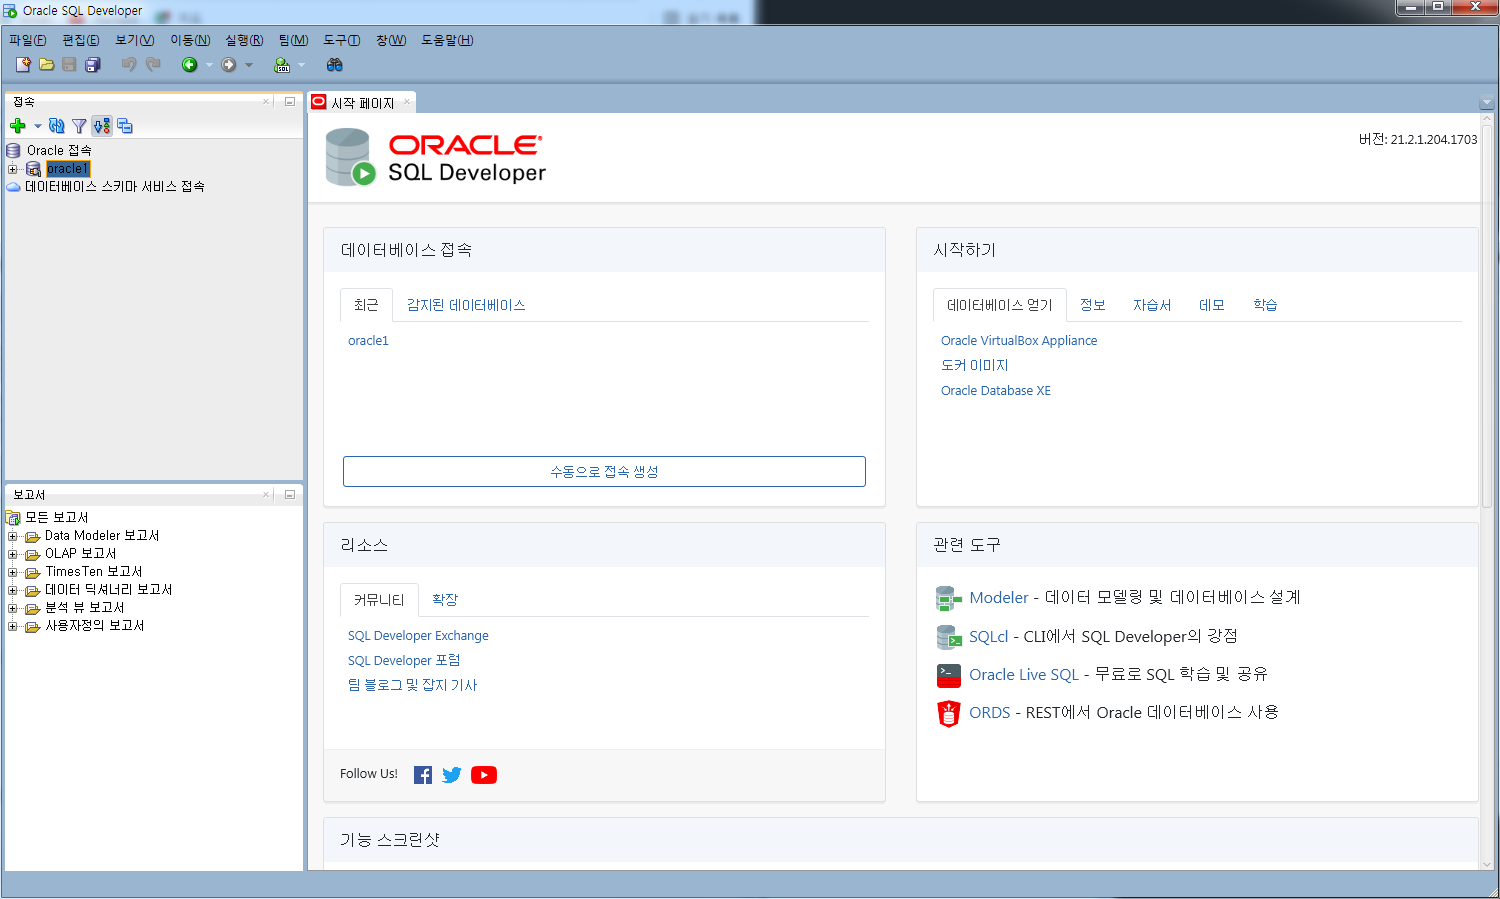
Task: Expand the 분석 뷰 보고서 folder
Action: click(12, 608)
